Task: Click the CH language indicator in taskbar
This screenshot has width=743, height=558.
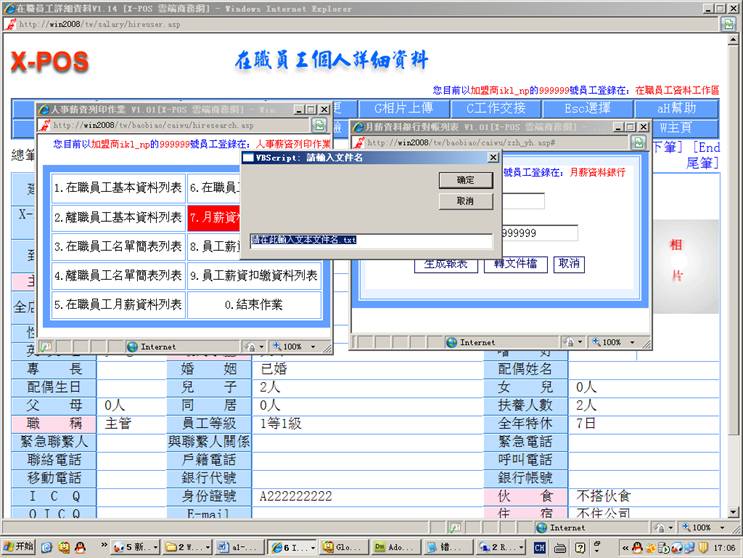Action: (x=539, y=547)
